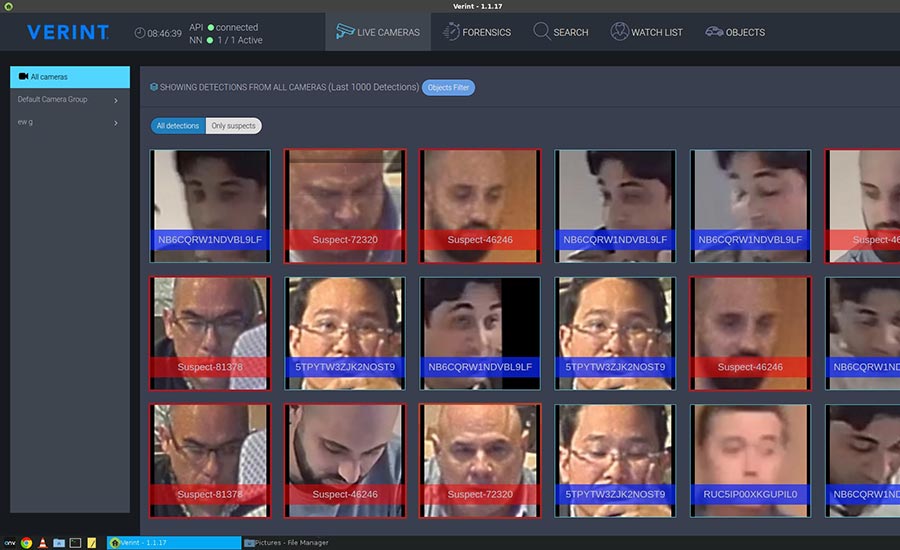Open the terminal from the taskbar
This screenshot has width=900, height=550.
coord(75,542)
